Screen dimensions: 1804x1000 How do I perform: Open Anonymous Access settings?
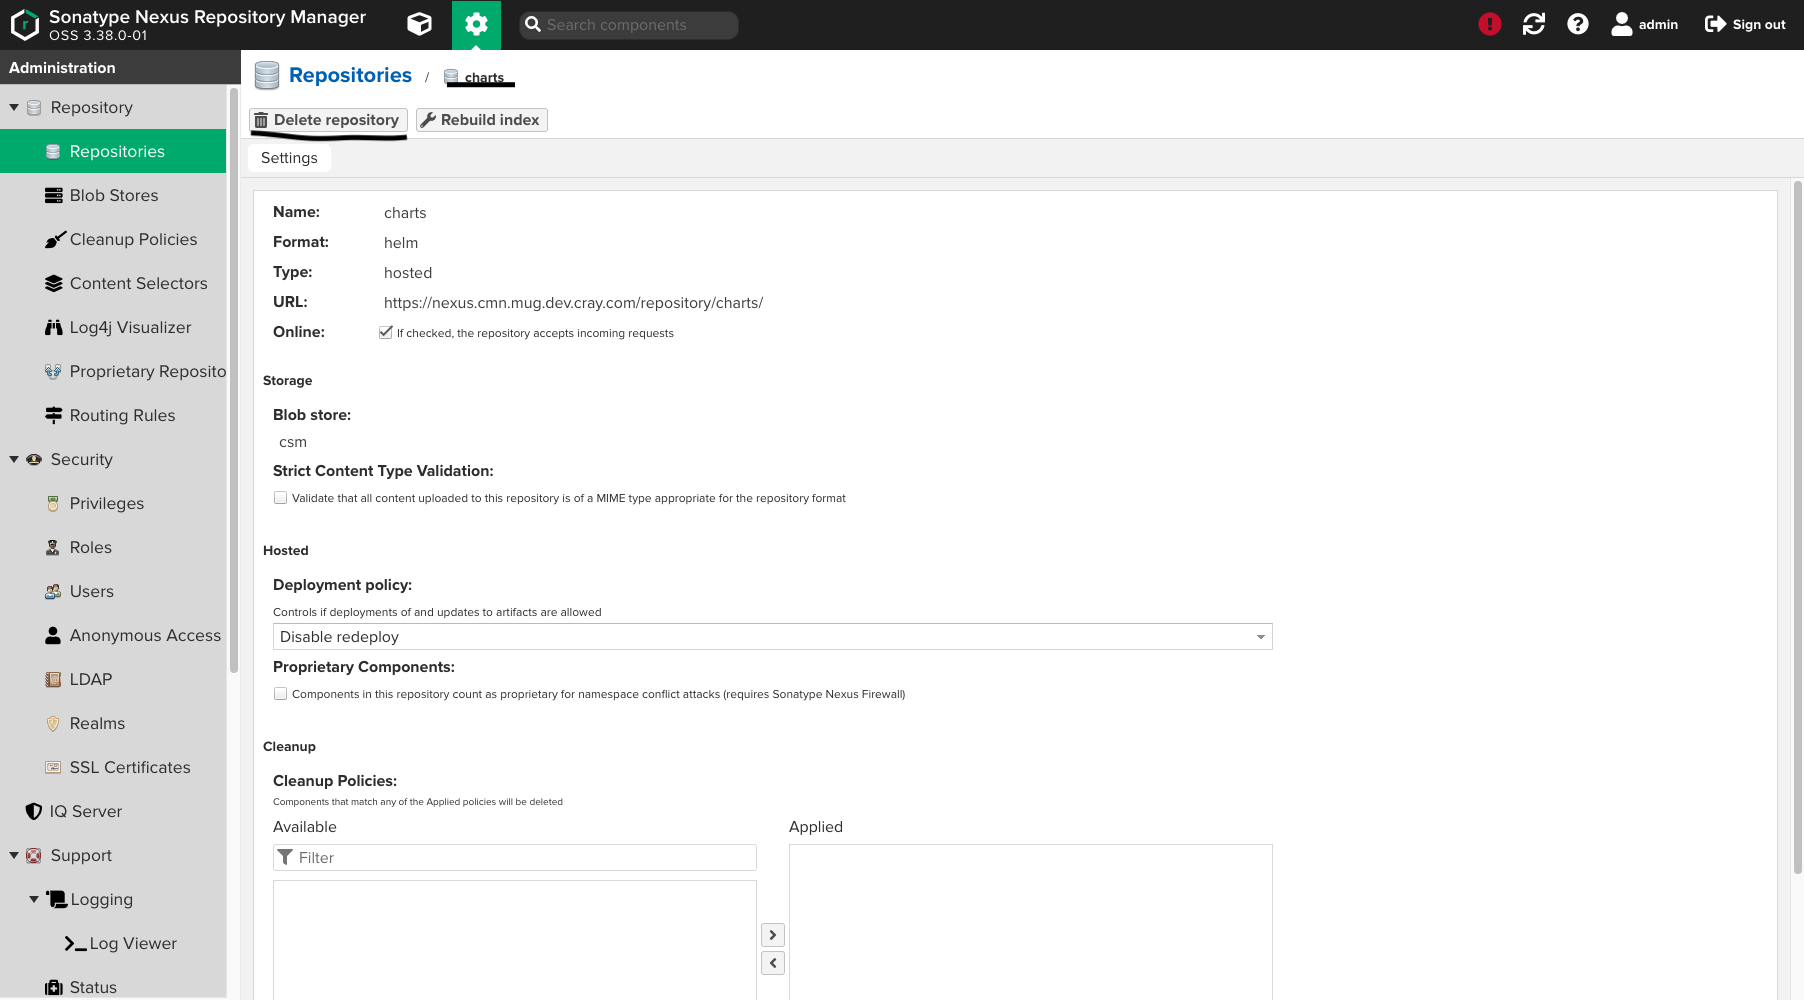[113, 635]
